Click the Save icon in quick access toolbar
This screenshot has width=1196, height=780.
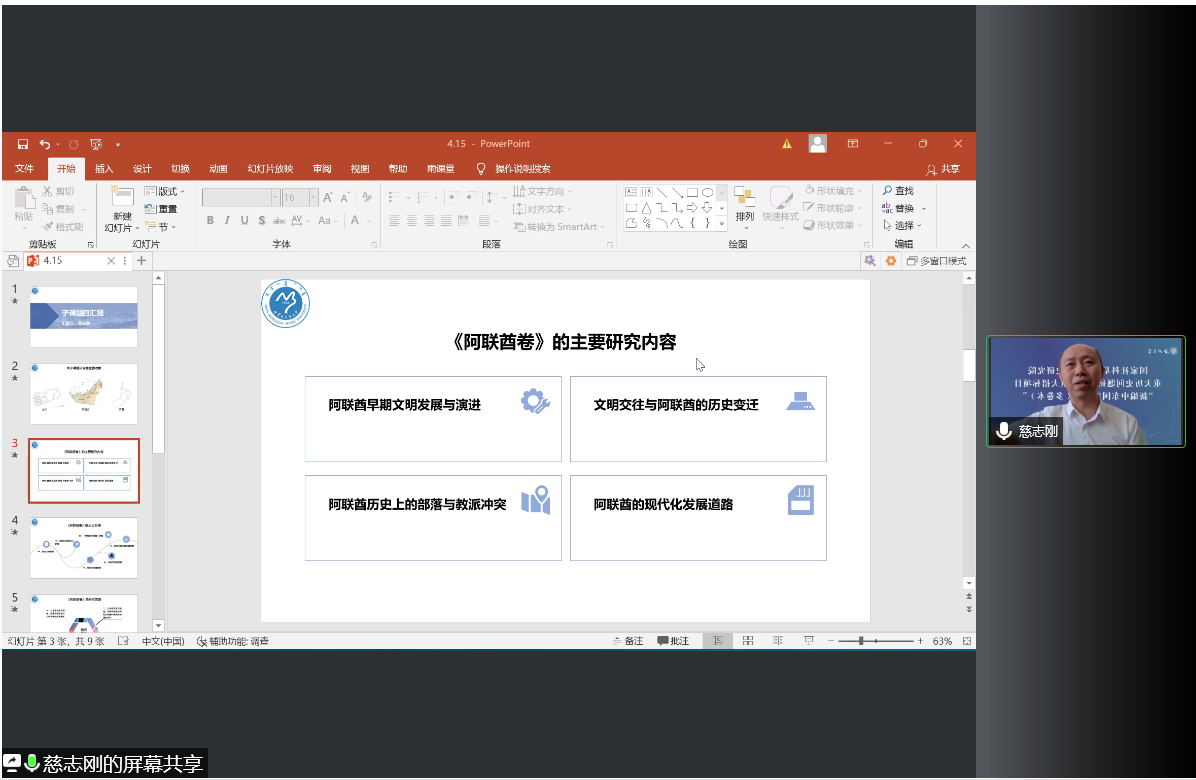click(22, 144)
